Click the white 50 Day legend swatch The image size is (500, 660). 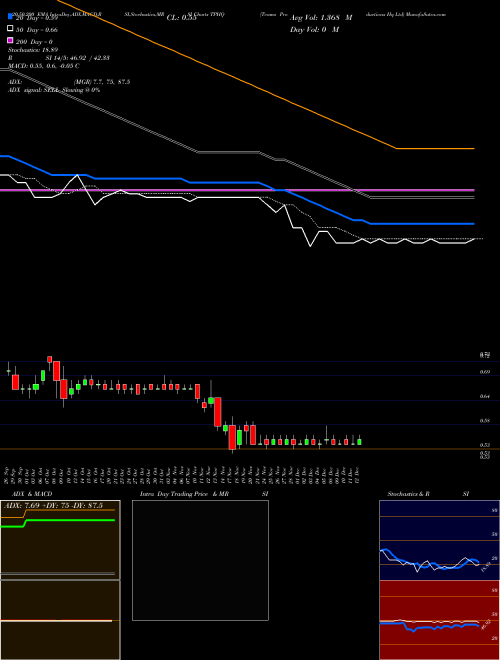pyautogui.click(x=10, y=29)
